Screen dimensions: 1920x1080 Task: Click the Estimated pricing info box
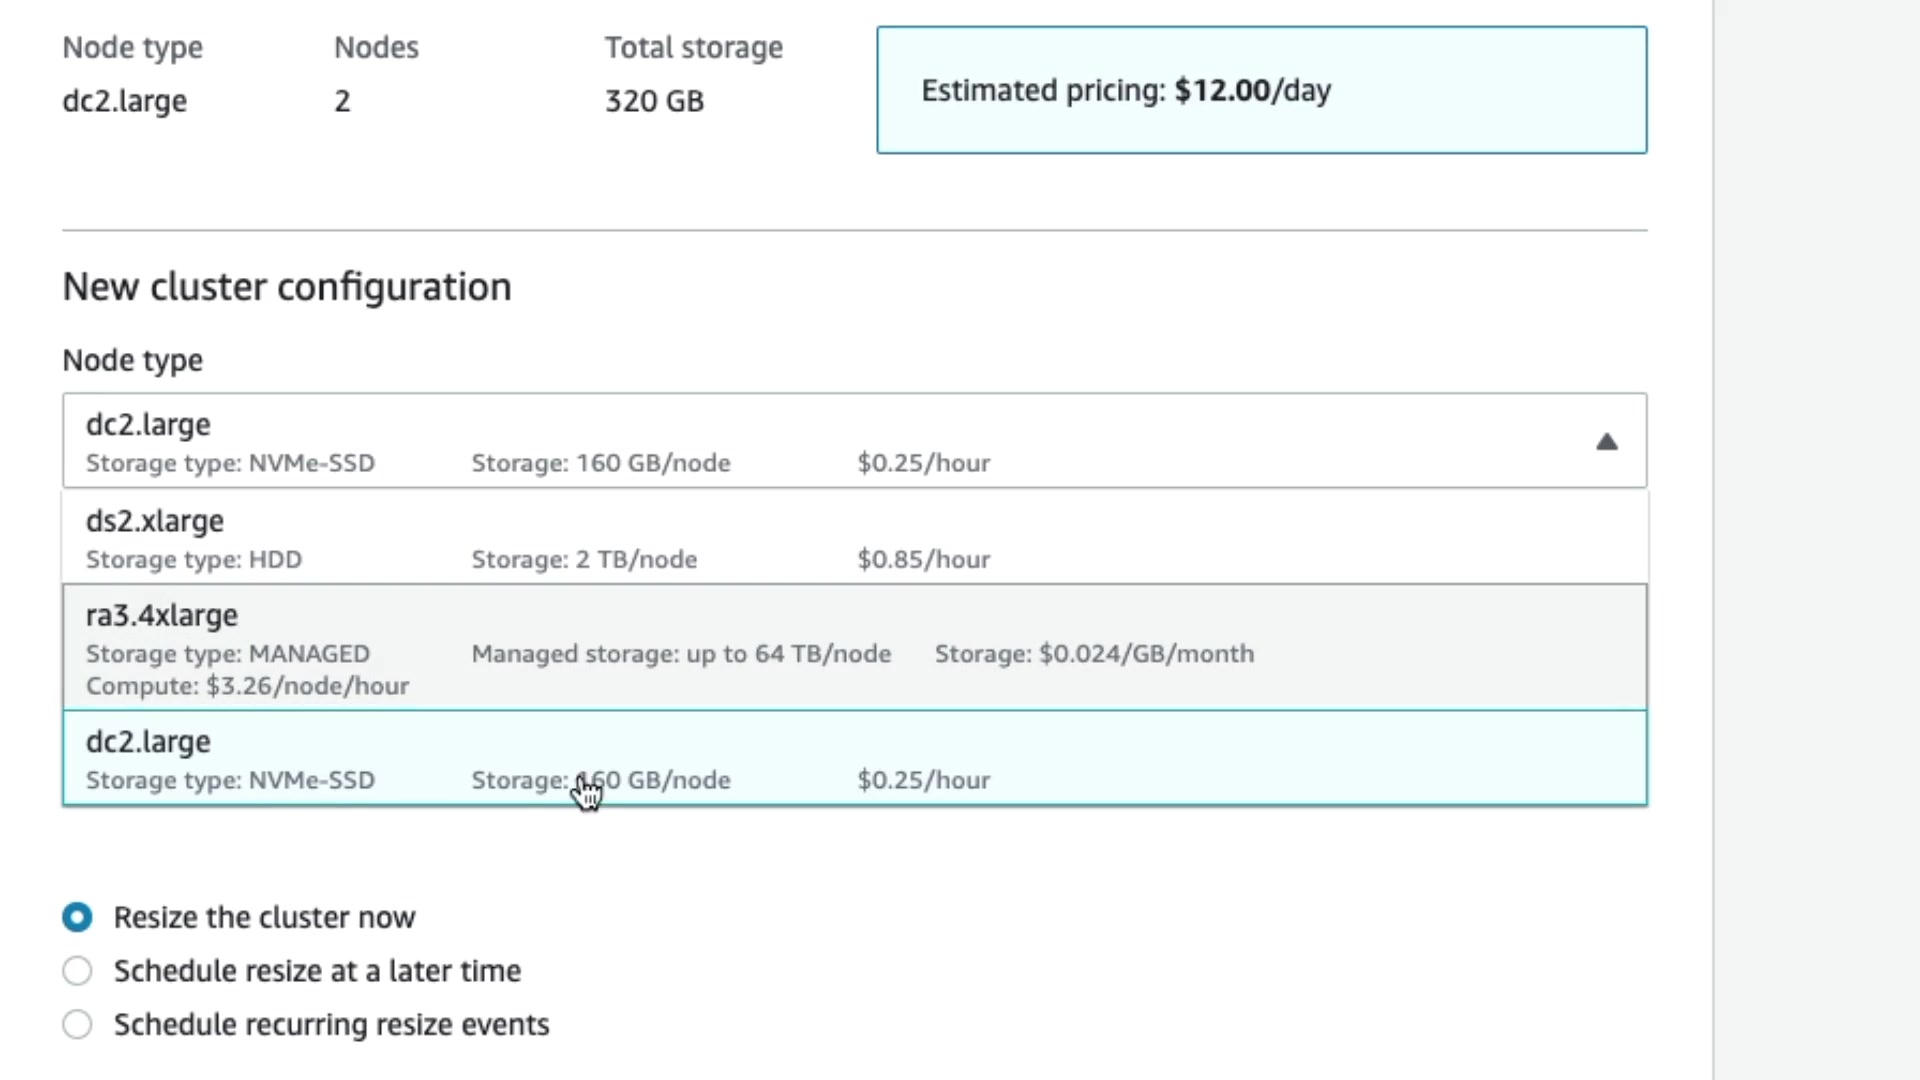tap(1261, 90)
